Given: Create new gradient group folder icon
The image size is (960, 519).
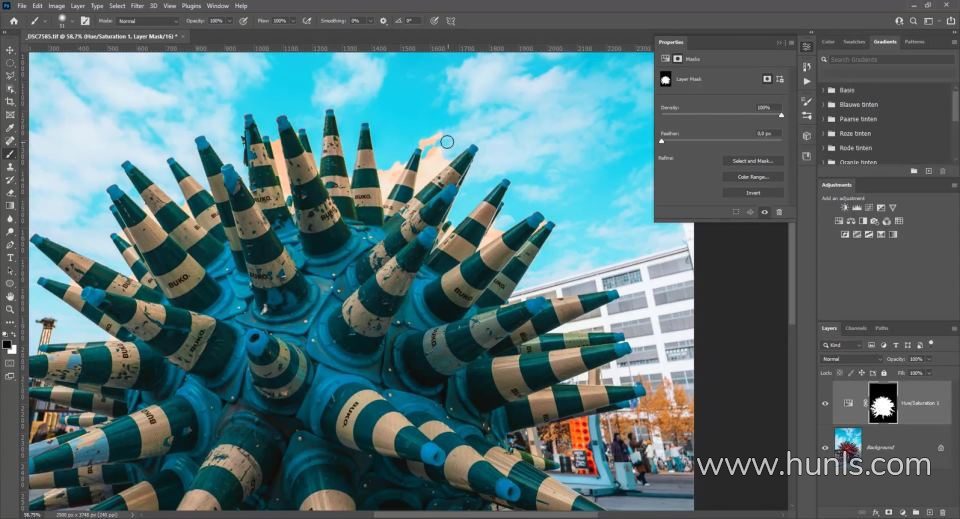Looking at the screenshot, I should [x=914, y=171].
